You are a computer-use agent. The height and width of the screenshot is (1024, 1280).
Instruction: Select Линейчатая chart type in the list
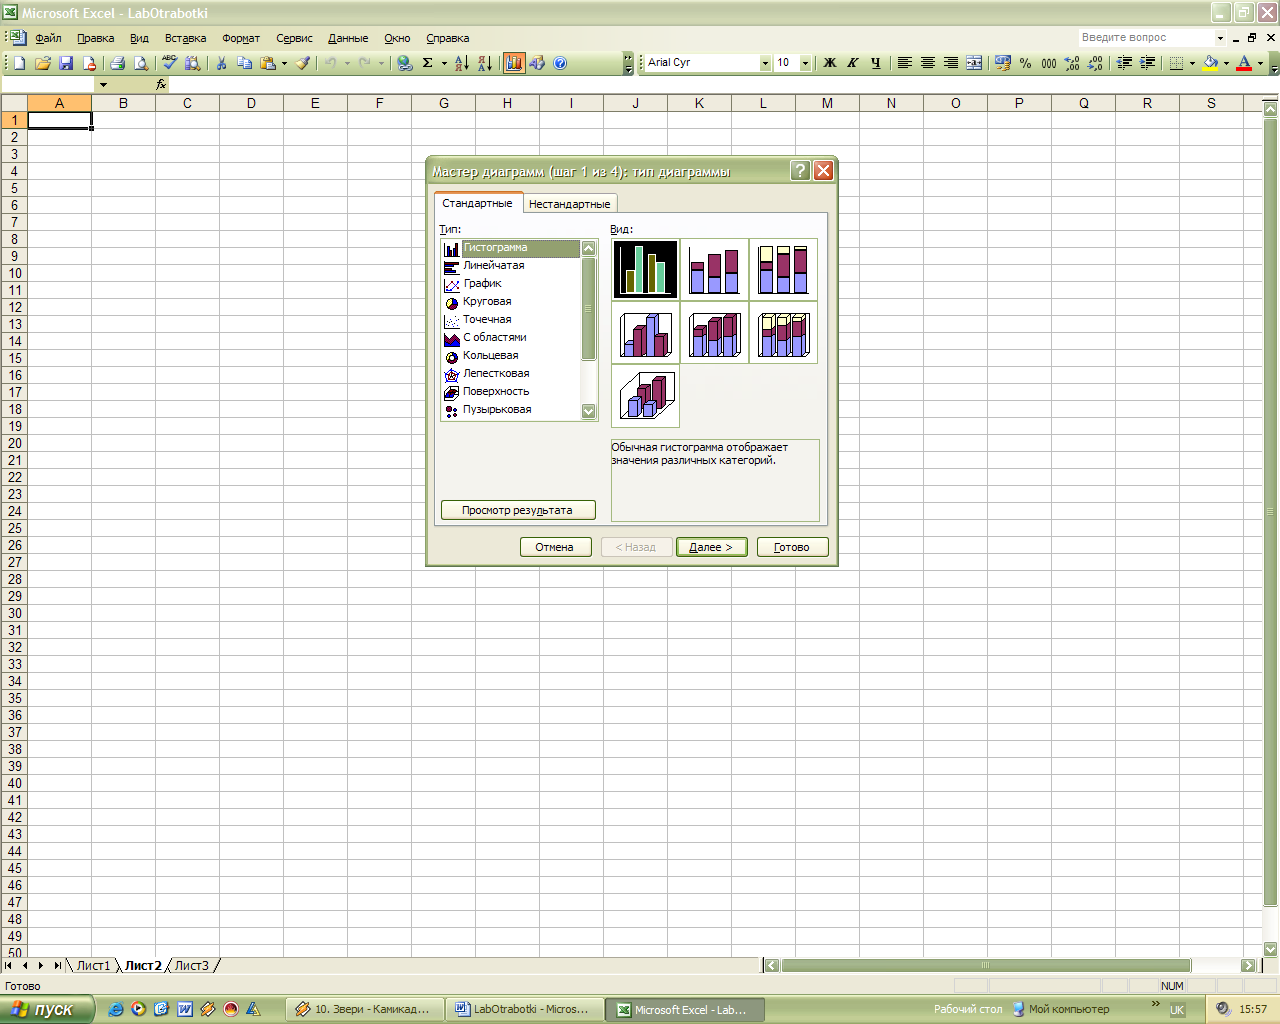(x=493, y=266)
